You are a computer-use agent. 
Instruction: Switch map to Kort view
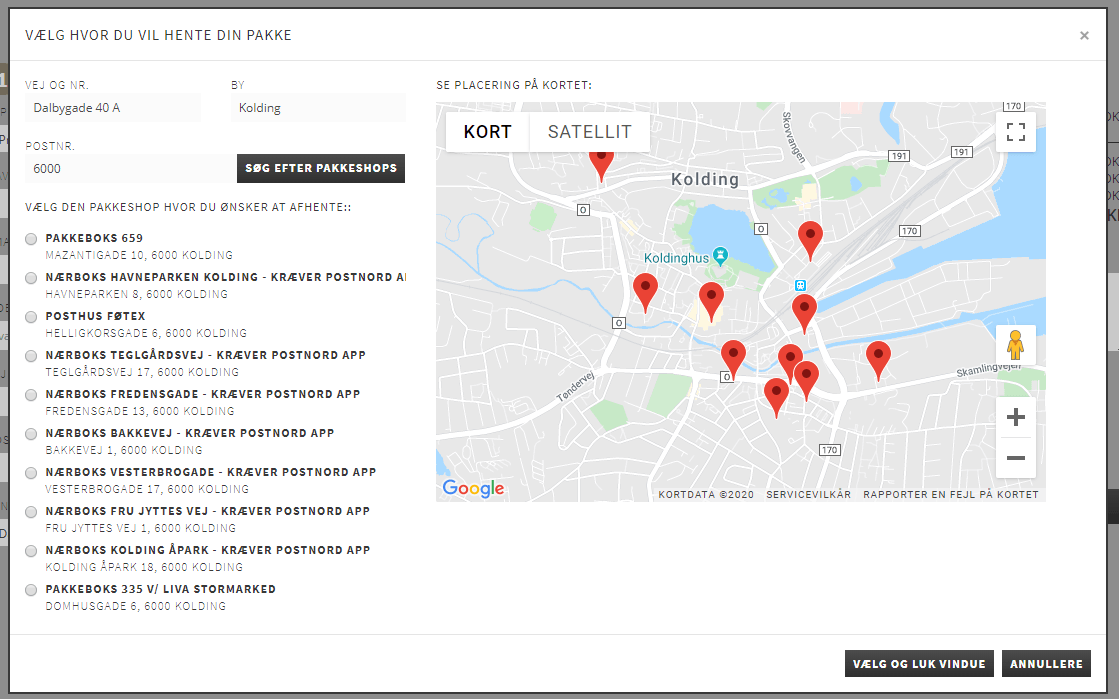click(x=487, y=132)
